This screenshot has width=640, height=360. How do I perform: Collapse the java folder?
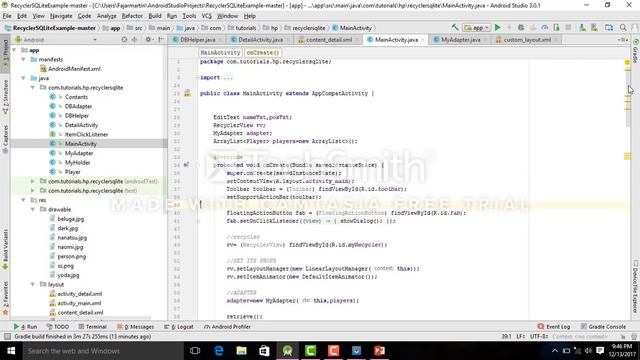click(24, 78)
